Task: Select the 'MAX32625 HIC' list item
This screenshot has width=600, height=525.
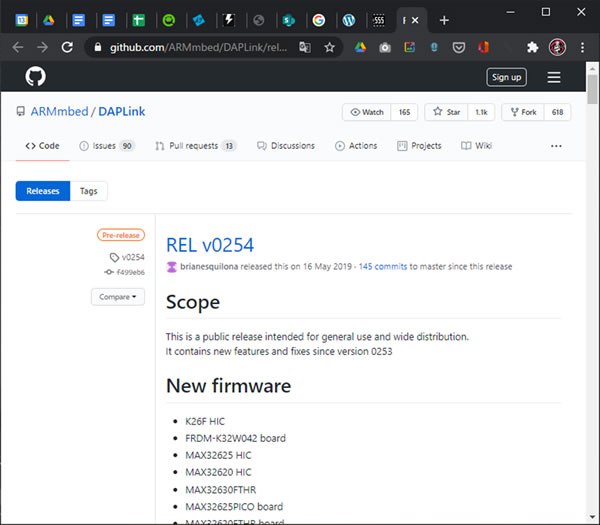Action: pos(218,455)
